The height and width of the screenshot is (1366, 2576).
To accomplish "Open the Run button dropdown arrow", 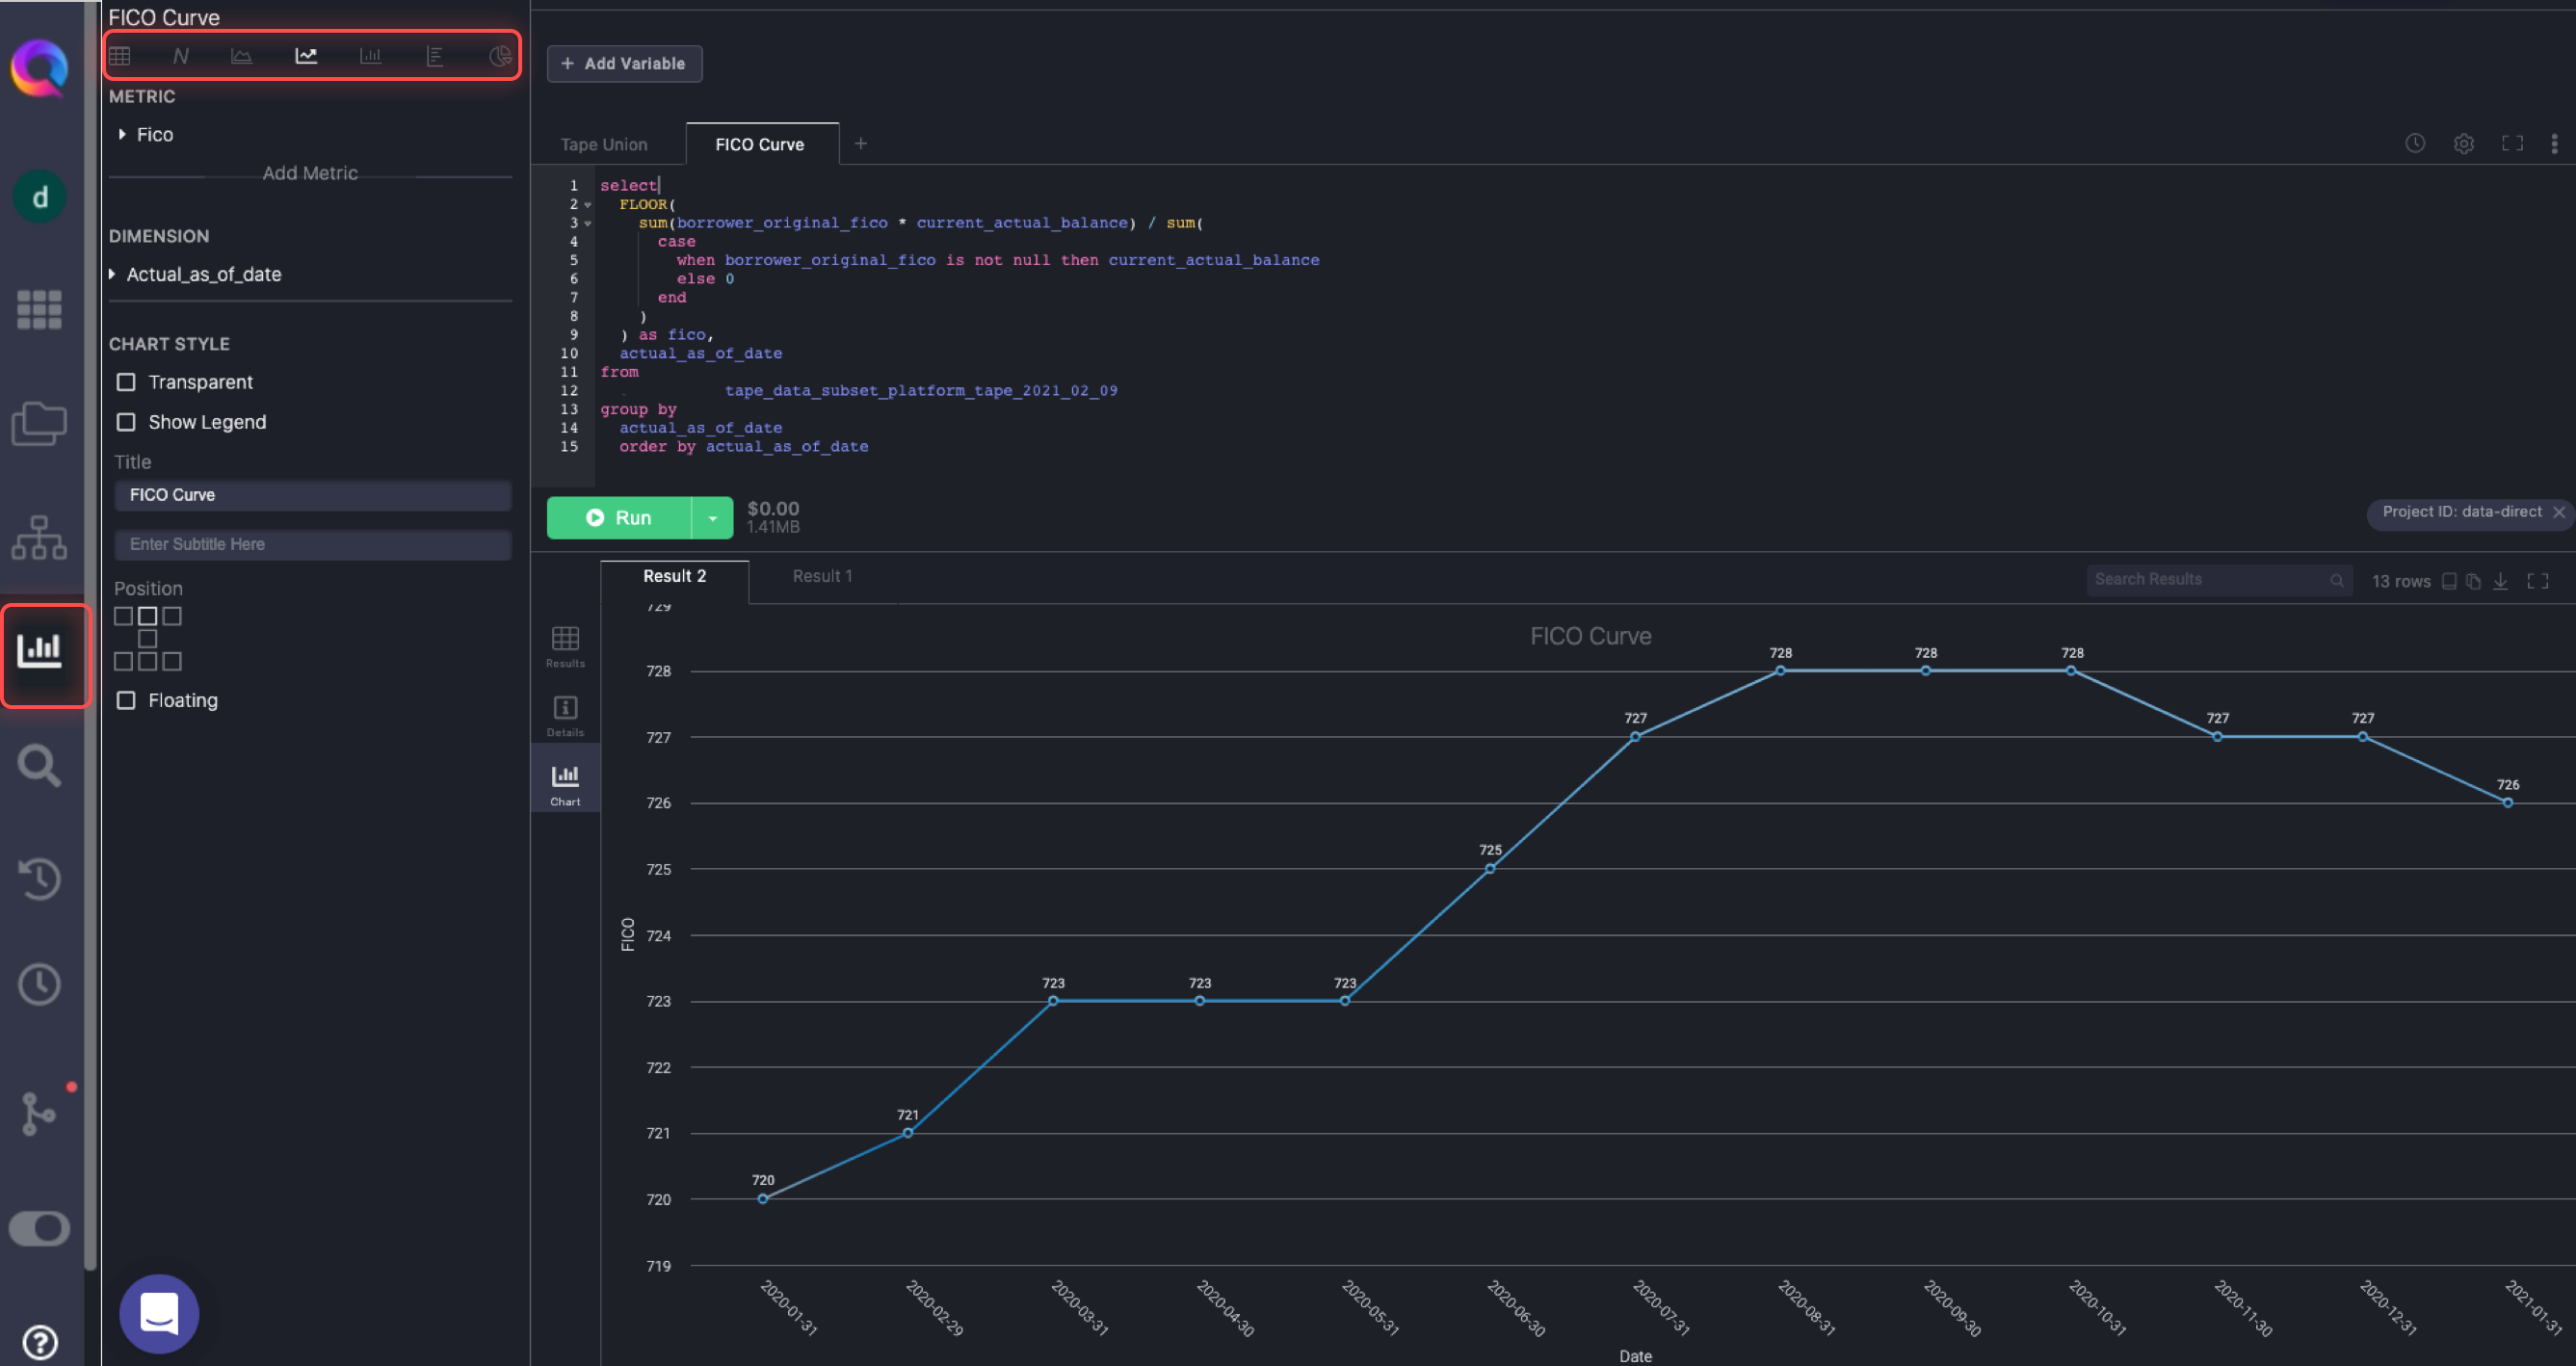I will 712,518.
